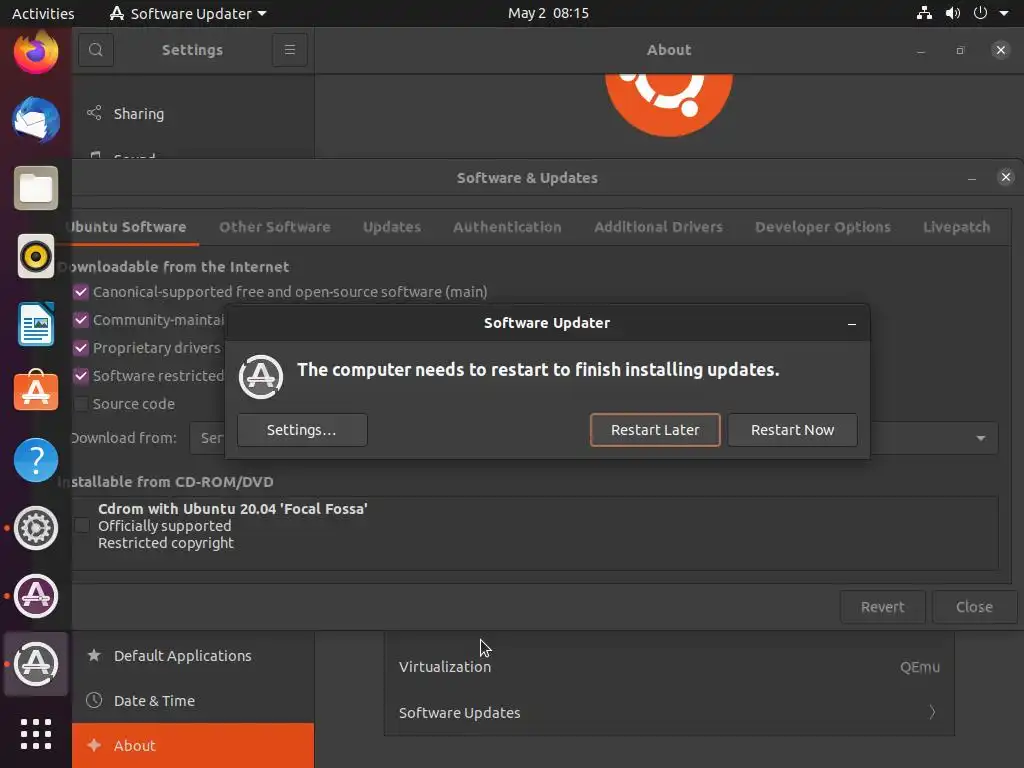1024x768 pixels.
Task: Close the Software & Updates window
Action: coord(1006,177)
